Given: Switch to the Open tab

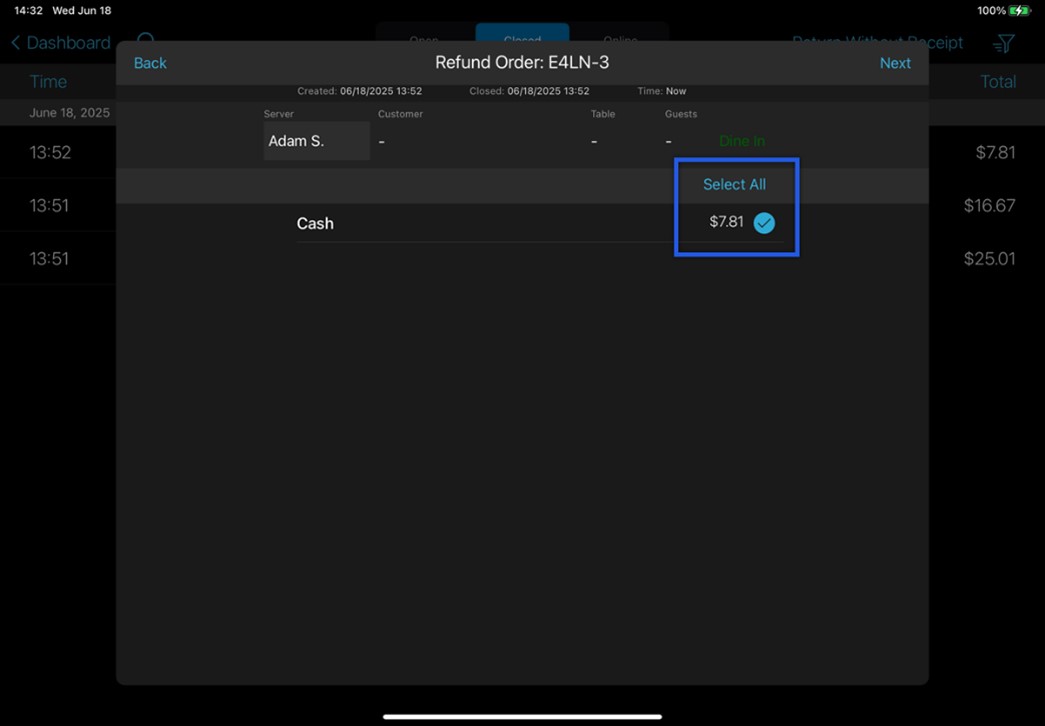Looking at the screenshot, I should 423,38.
